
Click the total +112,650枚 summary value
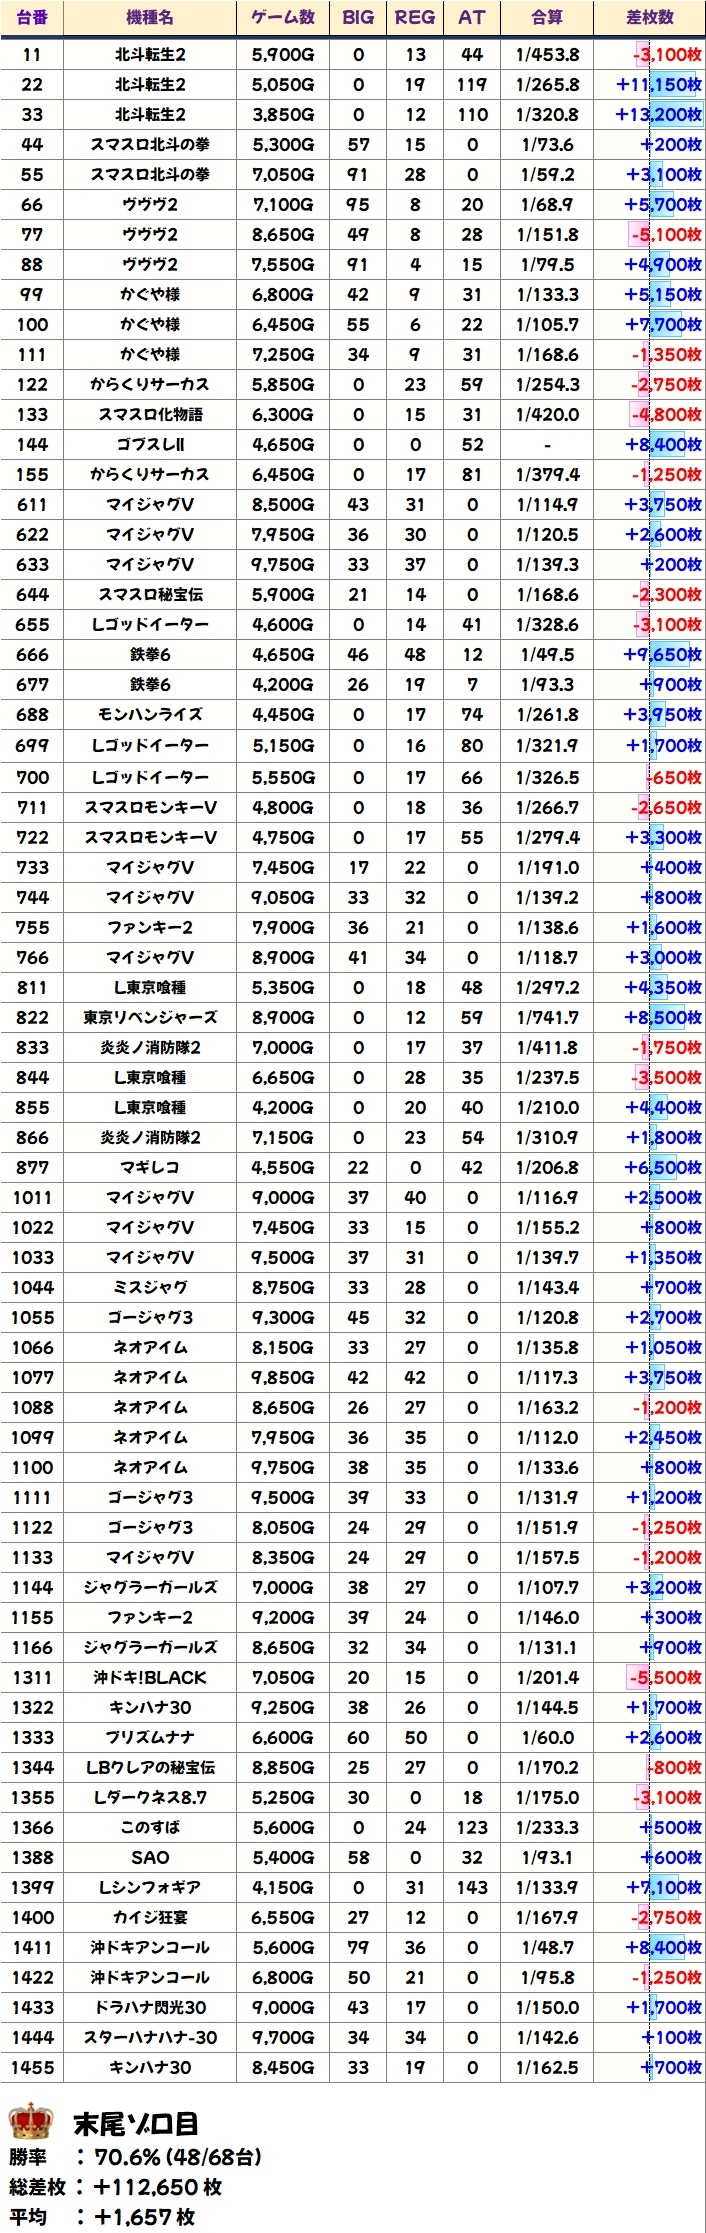pos(158,2187)
